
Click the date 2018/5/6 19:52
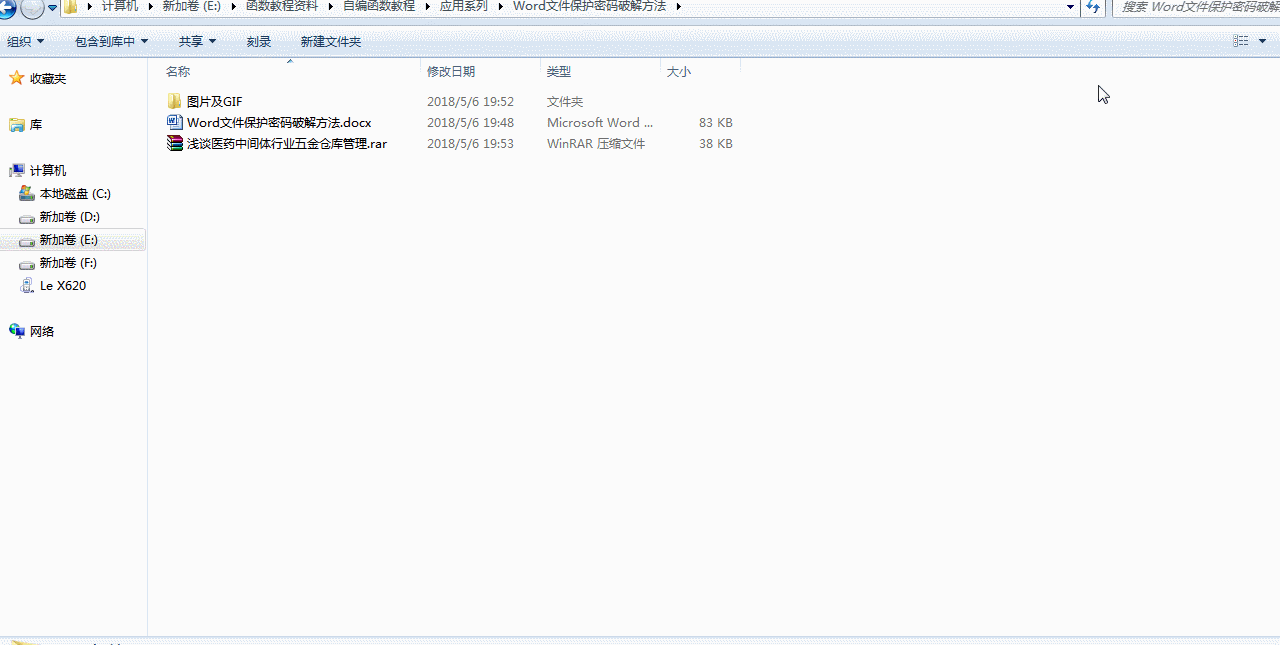click(470, 101)
